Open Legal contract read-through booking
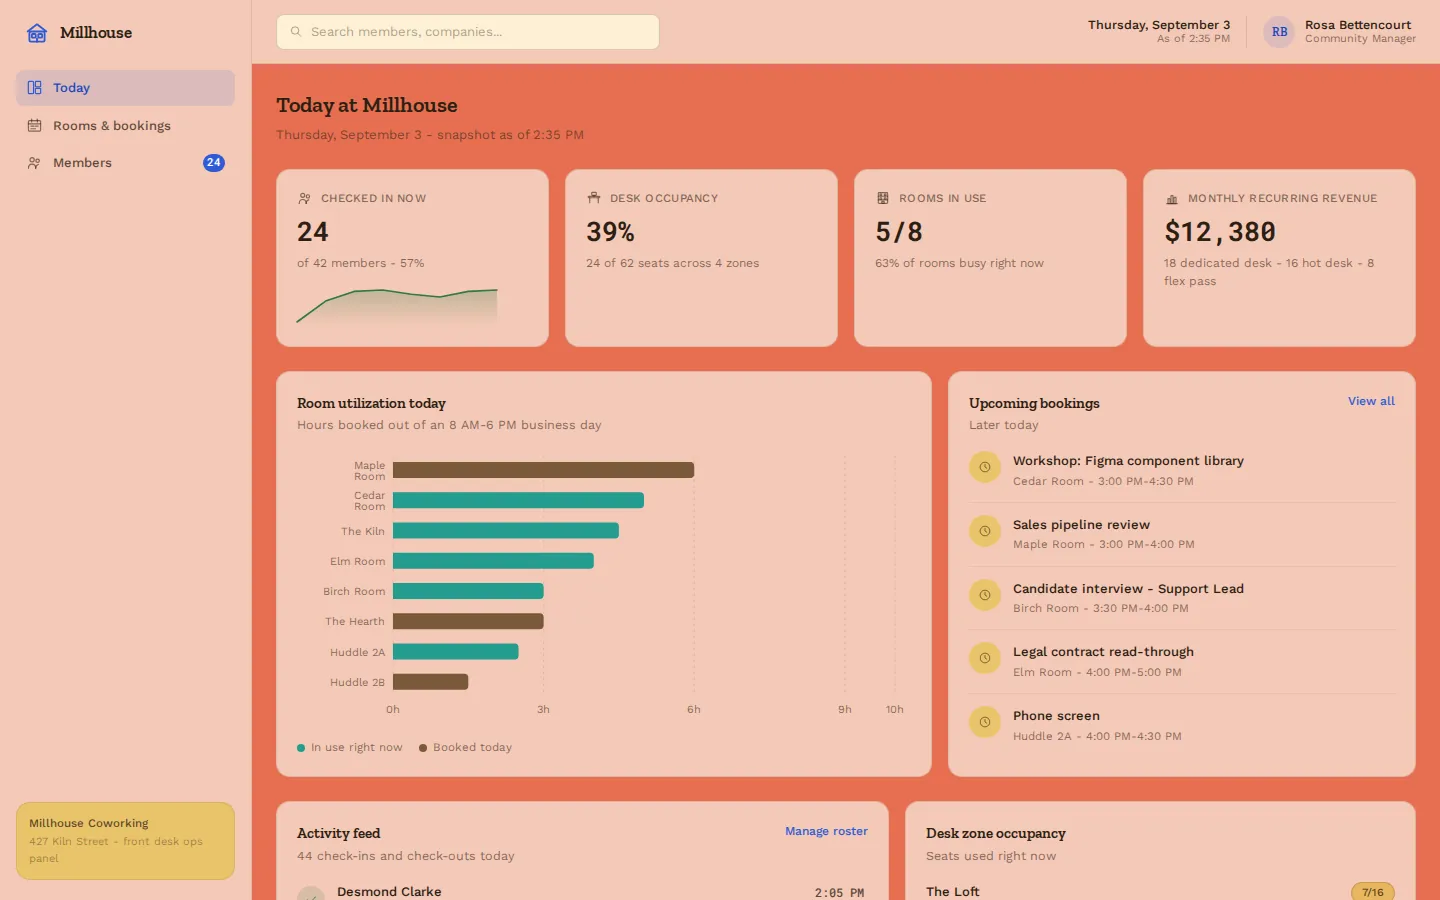 click(1182, 662)
